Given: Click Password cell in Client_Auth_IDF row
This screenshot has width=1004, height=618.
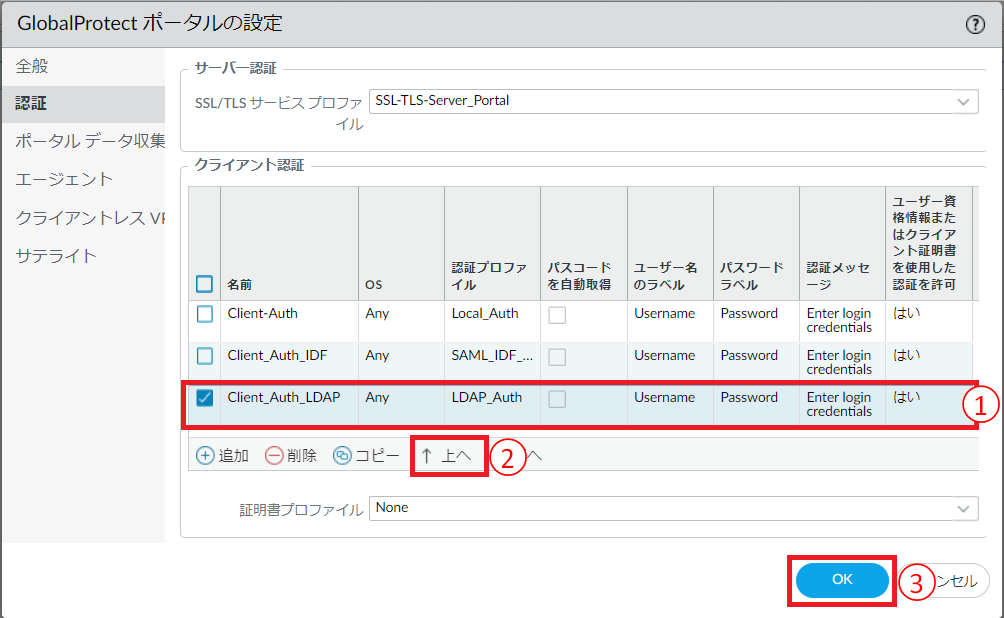Looking at the screenshot, I should 749,355.
